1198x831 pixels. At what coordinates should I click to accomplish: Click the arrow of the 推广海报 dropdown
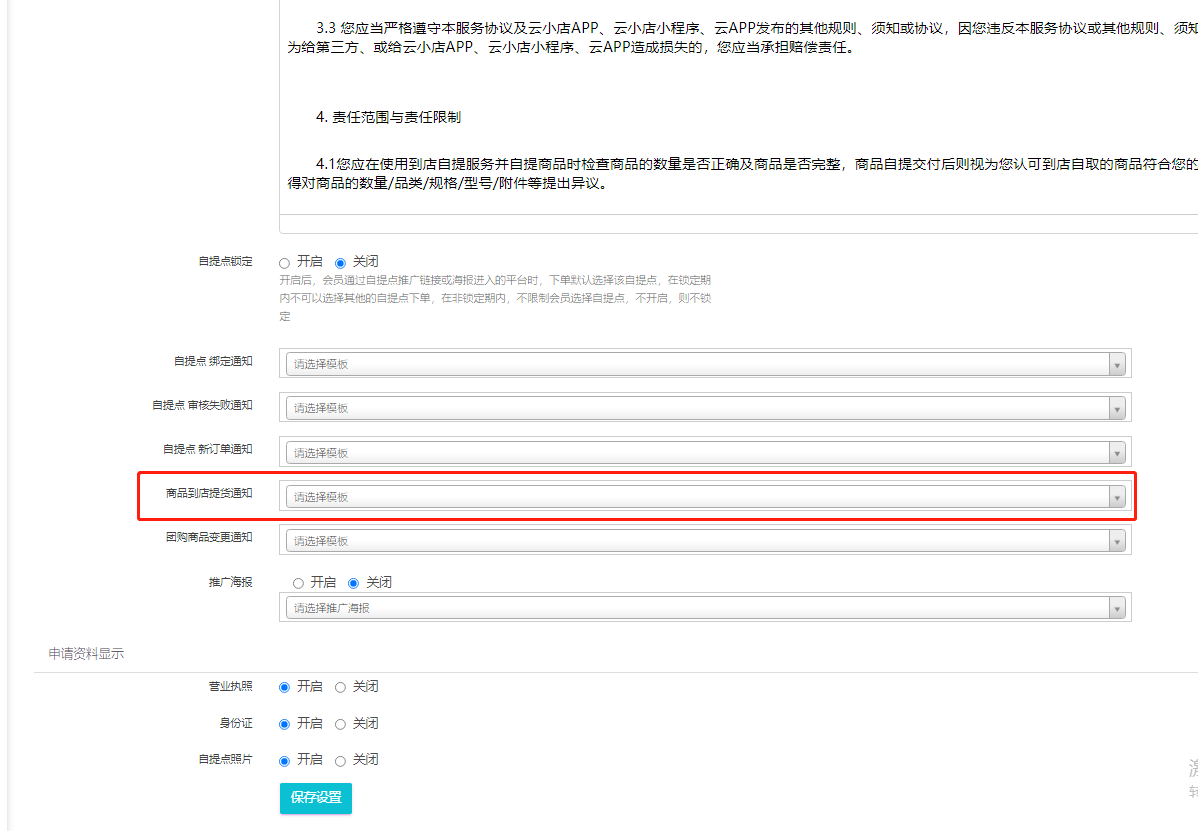point(1117,608)
